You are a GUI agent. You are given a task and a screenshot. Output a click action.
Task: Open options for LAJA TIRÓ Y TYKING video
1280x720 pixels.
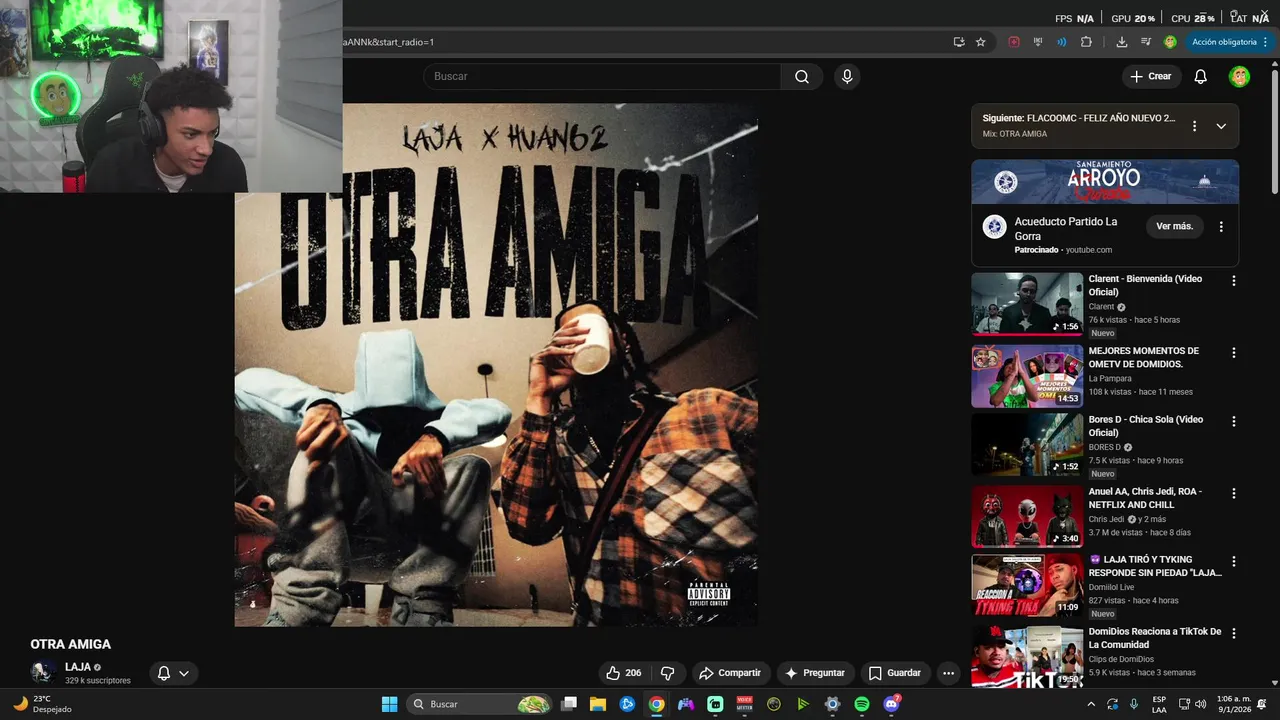coord(1234,561)
